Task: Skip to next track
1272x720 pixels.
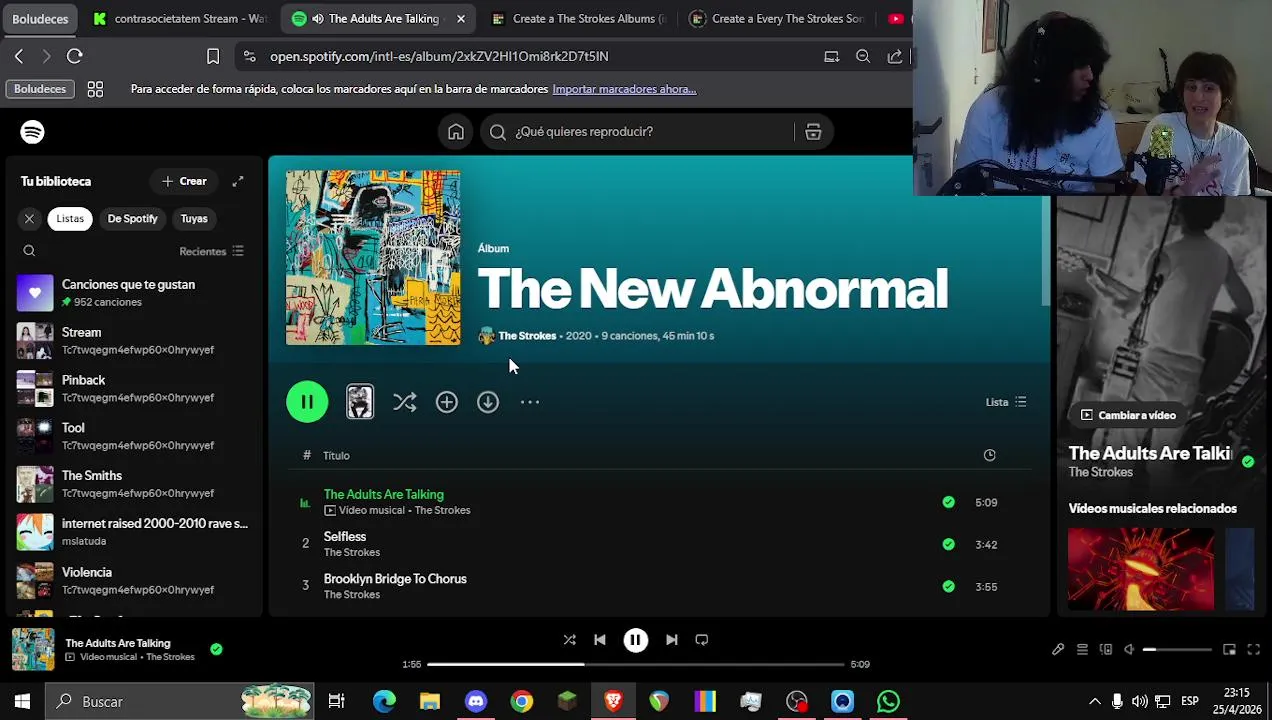Action: pos(671,640)
